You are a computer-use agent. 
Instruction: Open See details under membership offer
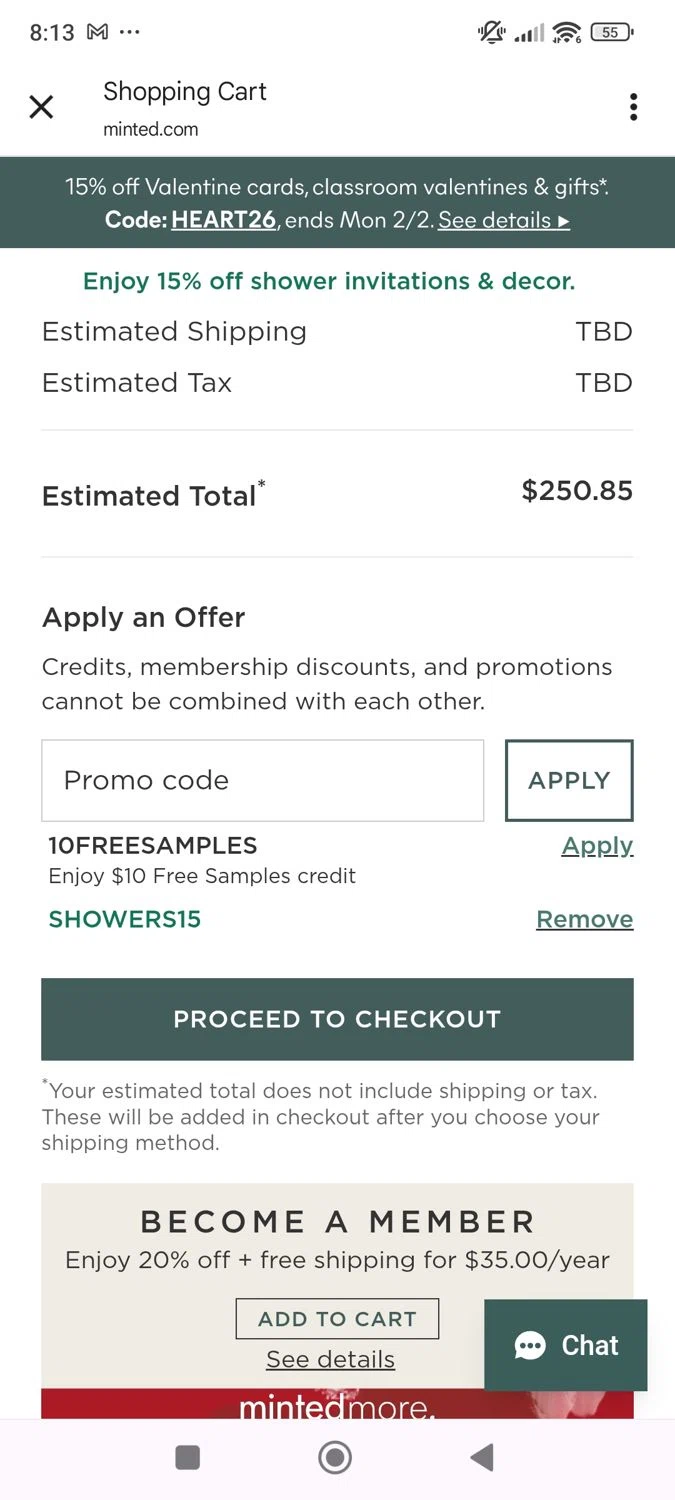point(330,1359)
